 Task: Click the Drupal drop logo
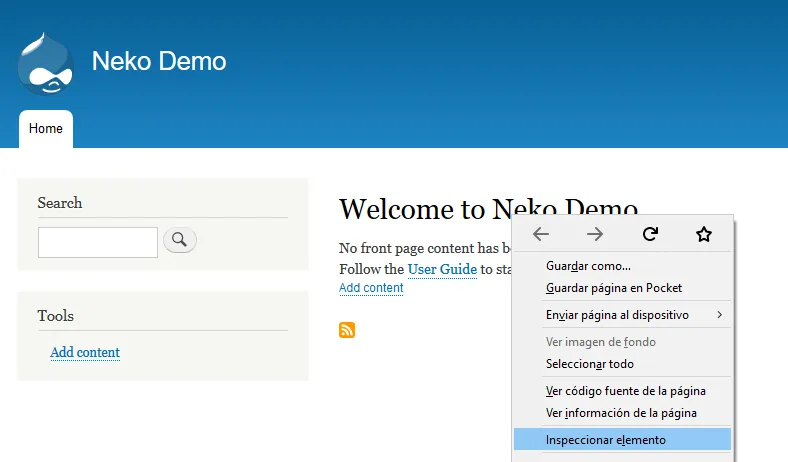[46, 64]
